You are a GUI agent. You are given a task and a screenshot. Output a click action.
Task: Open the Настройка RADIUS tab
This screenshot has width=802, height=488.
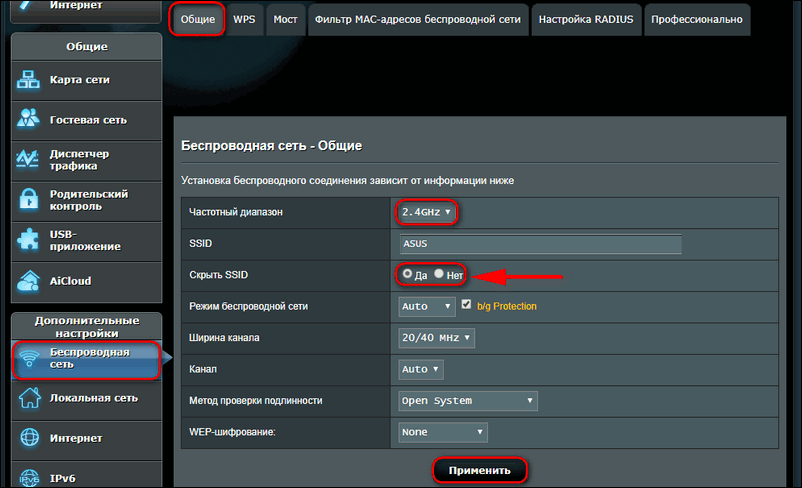(x=586, y=19)
